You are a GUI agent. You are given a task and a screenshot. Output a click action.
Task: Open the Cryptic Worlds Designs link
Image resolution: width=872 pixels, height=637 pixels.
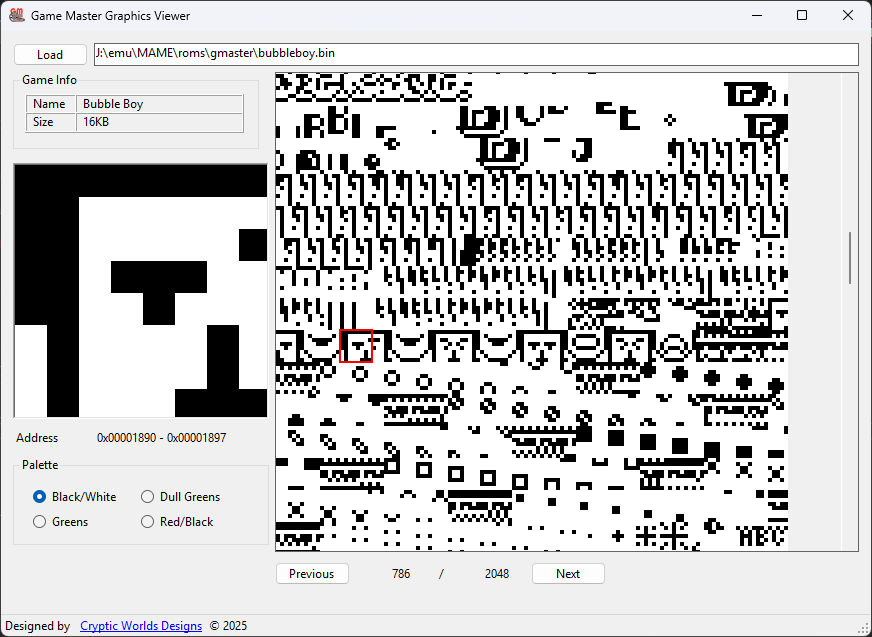141,626
